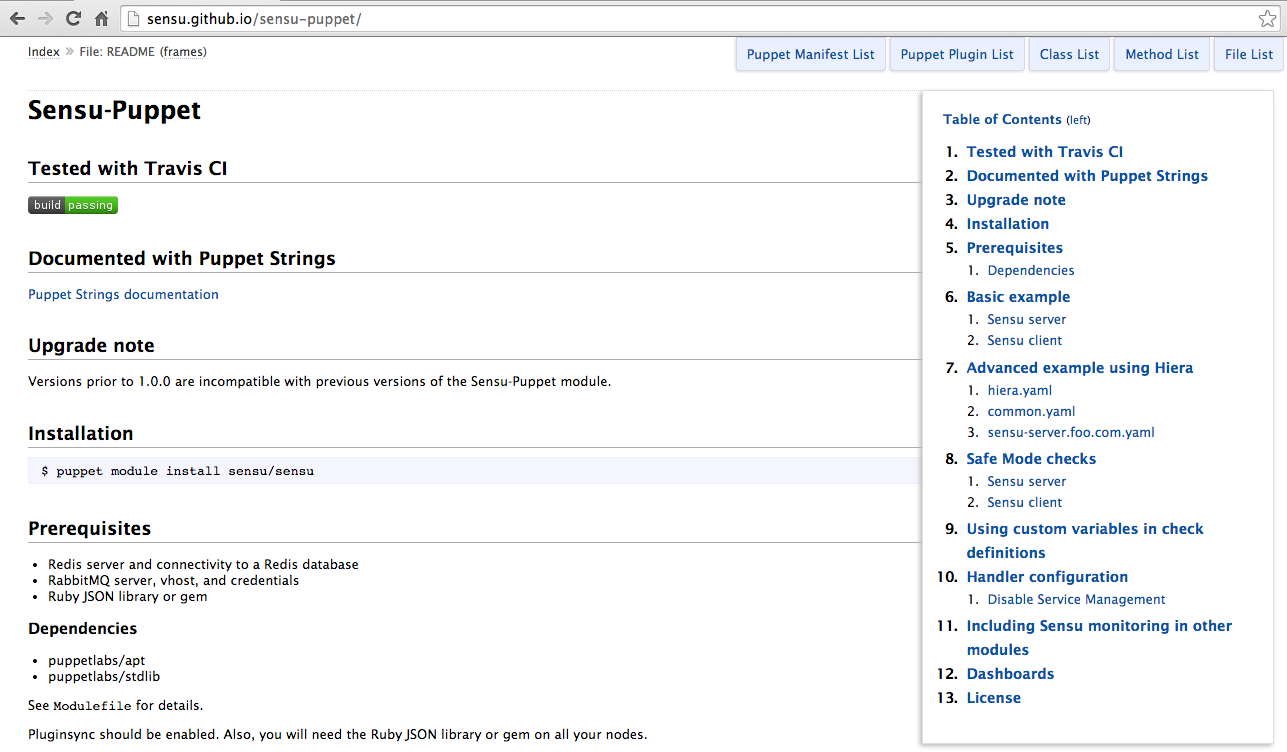Click the Modulefile code text

pyautogui.click(x=92, y=706)
